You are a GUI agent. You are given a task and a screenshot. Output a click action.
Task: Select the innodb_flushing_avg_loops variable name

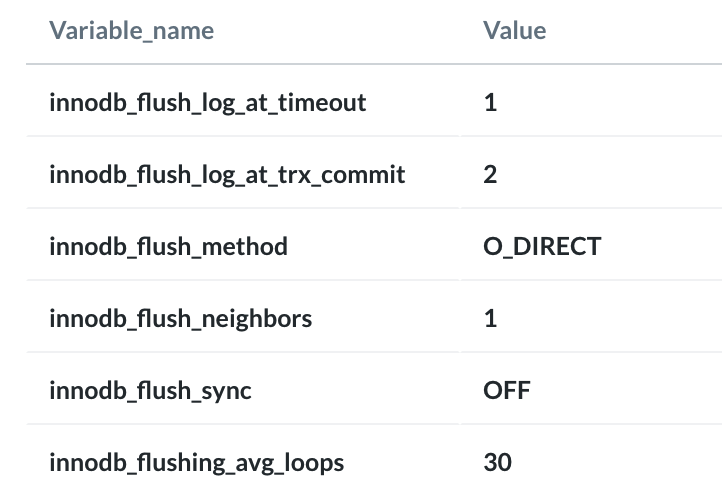pos(197,463)
